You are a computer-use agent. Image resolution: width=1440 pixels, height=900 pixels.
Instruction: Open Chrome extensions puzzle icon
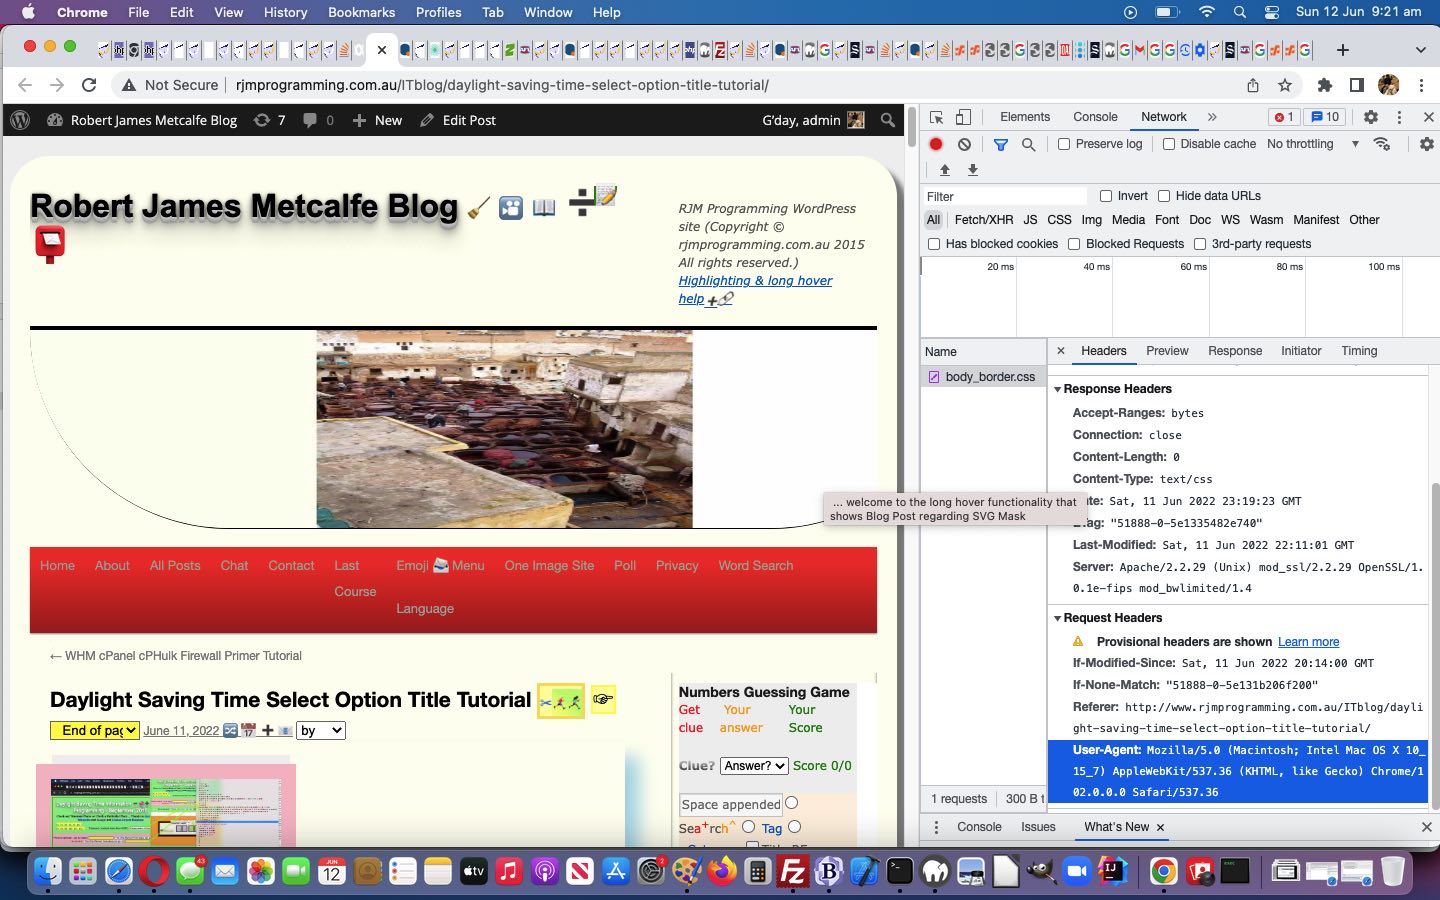(x=1325, y=85)
